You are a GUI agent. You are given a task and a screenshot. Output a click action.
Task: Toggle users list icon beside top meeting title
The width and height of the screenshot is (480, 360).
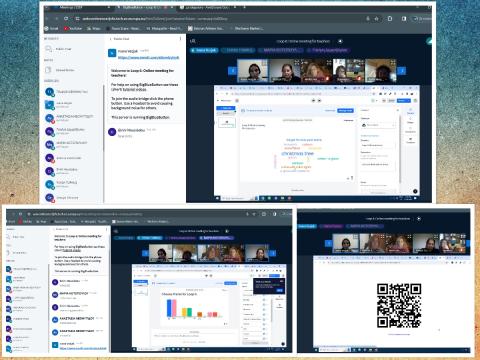pos(192,41)
